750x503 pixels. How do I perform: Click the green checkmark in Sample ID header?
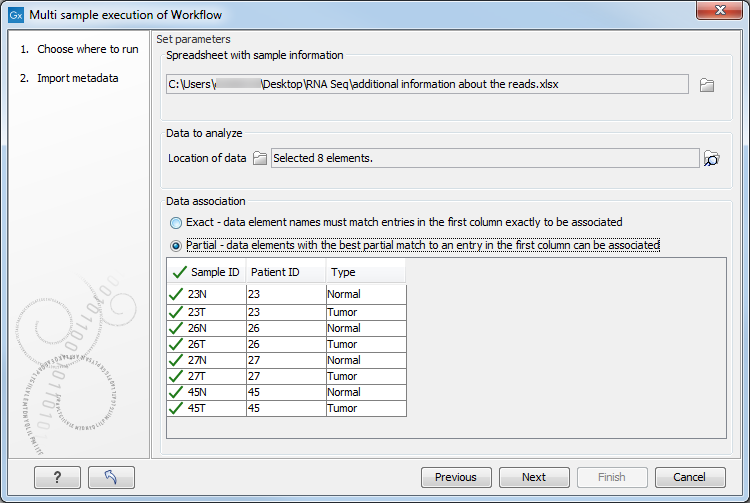coord(179,272)
